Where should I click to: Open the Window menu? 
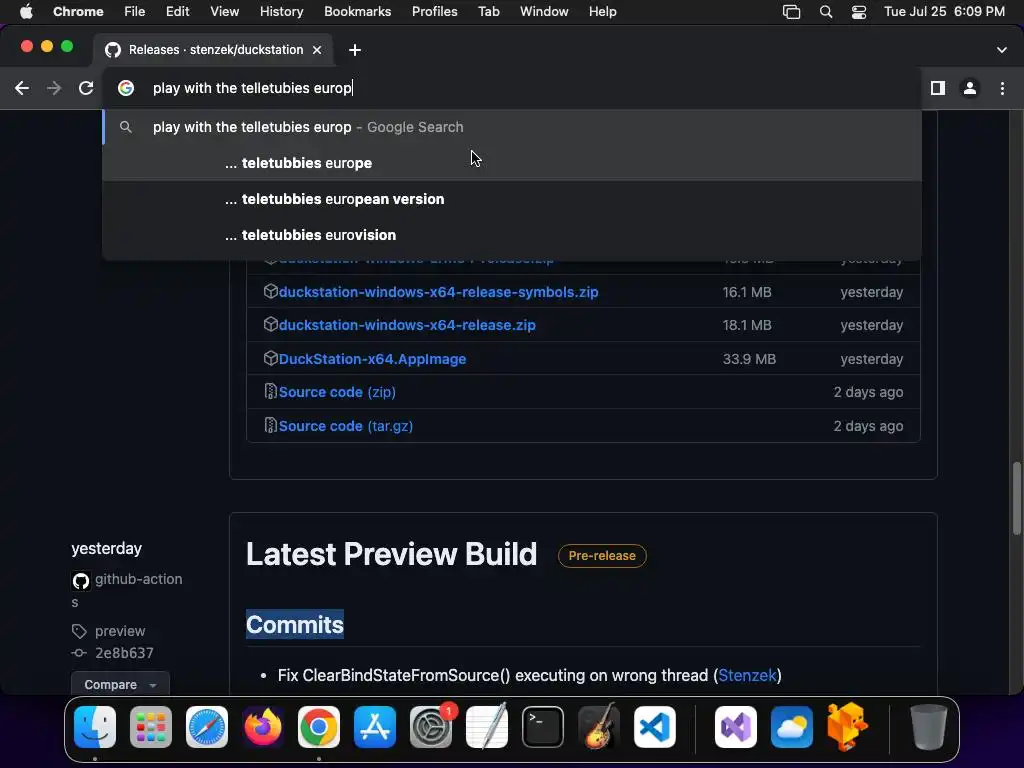(x=544, y=12)
